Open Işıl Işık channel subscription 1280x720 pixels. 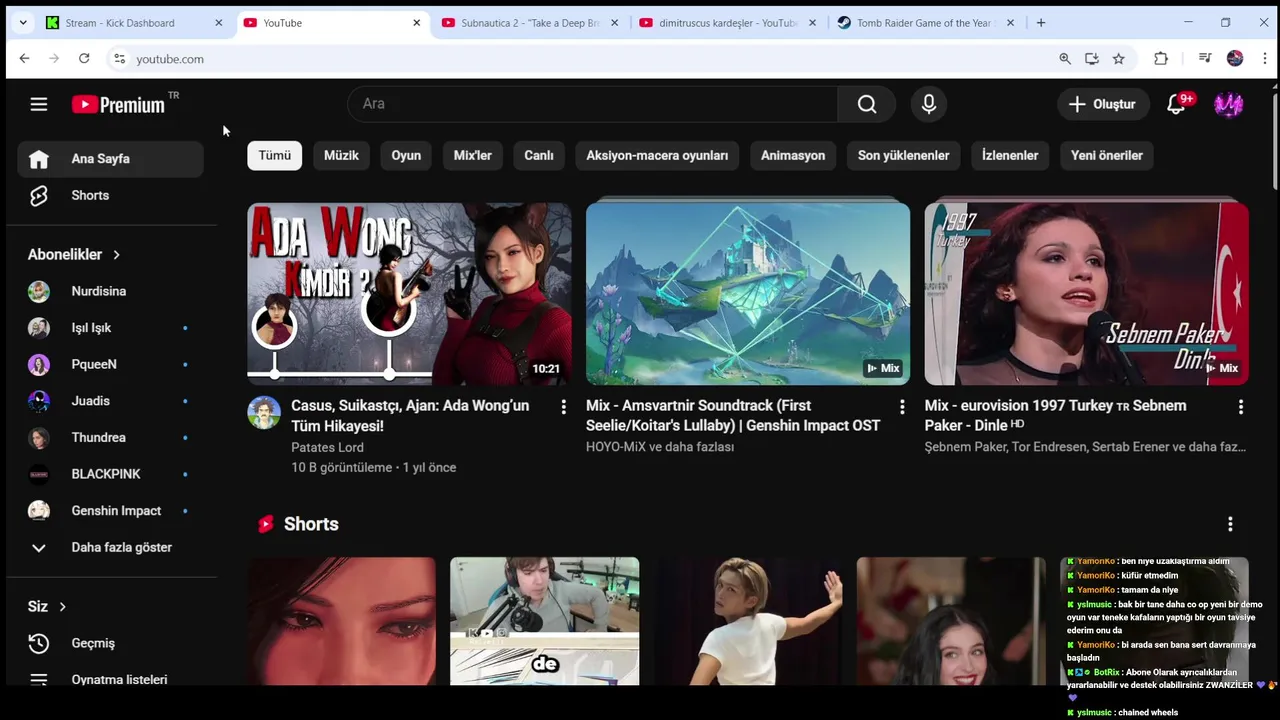[x=110, y=328]
